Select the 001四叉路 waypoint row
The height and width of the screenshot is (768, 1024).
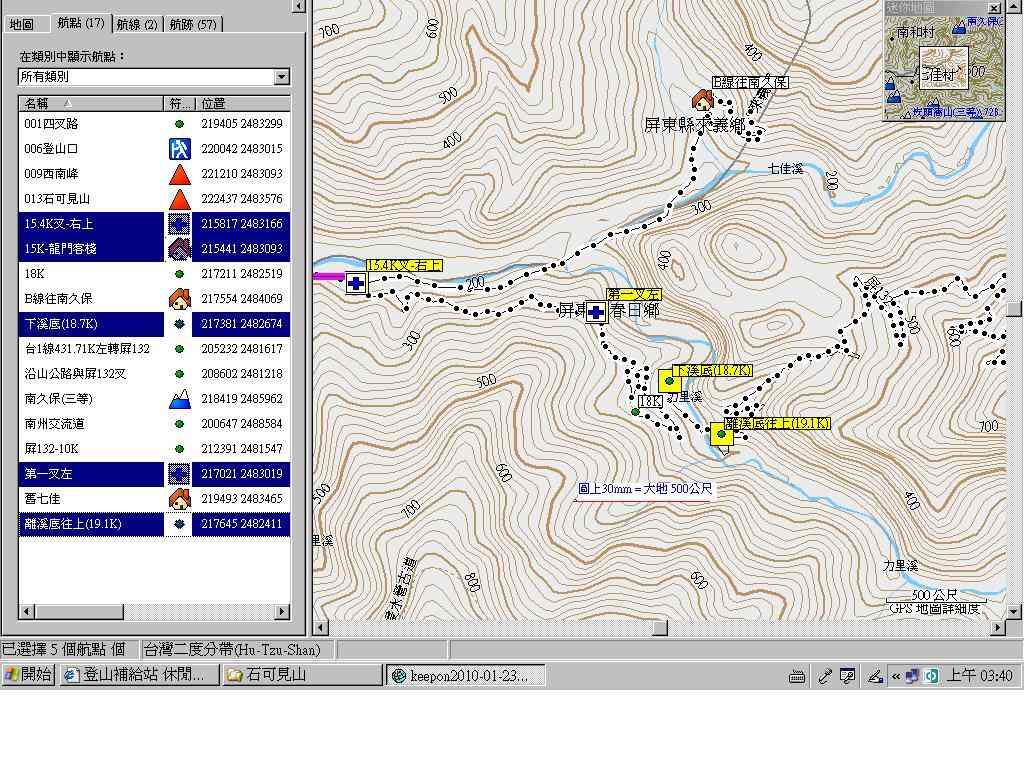pyautogui.click(x=90, y=124)
